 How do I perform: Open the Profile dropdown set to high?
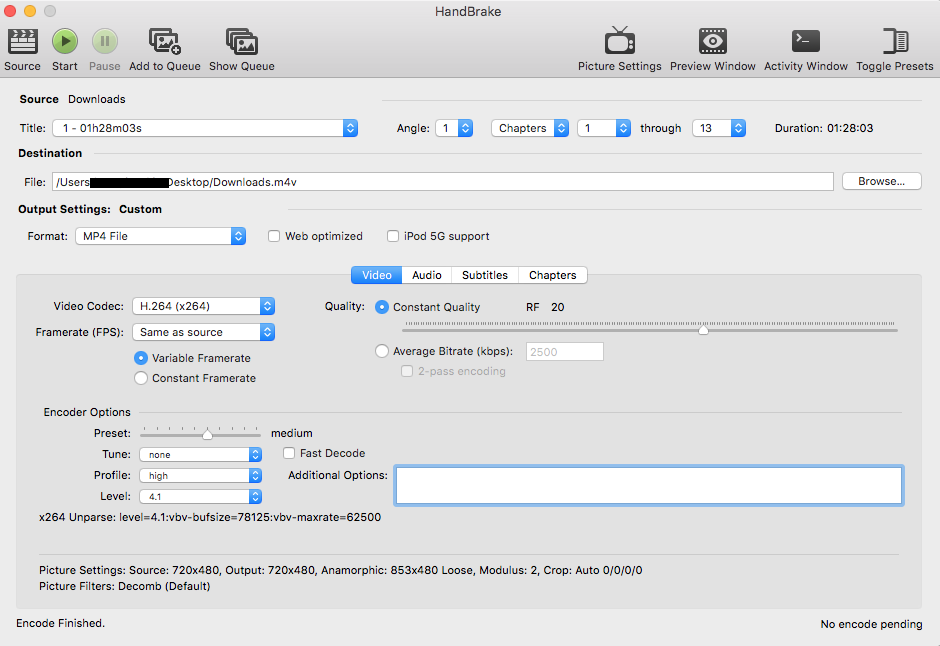coord(201,476)
